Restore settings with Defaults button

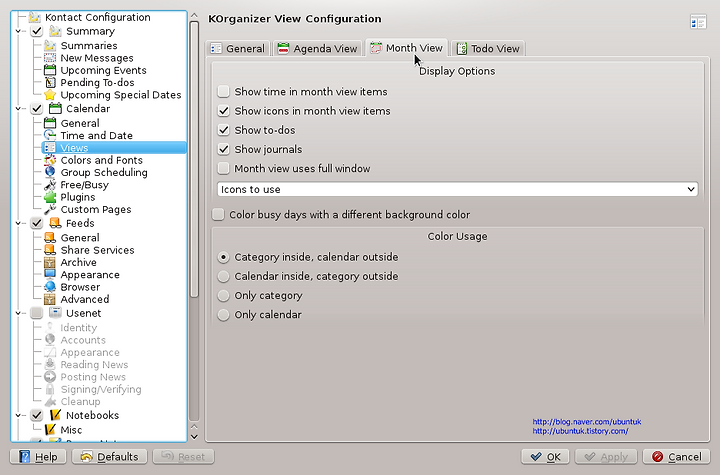(109, 457)
